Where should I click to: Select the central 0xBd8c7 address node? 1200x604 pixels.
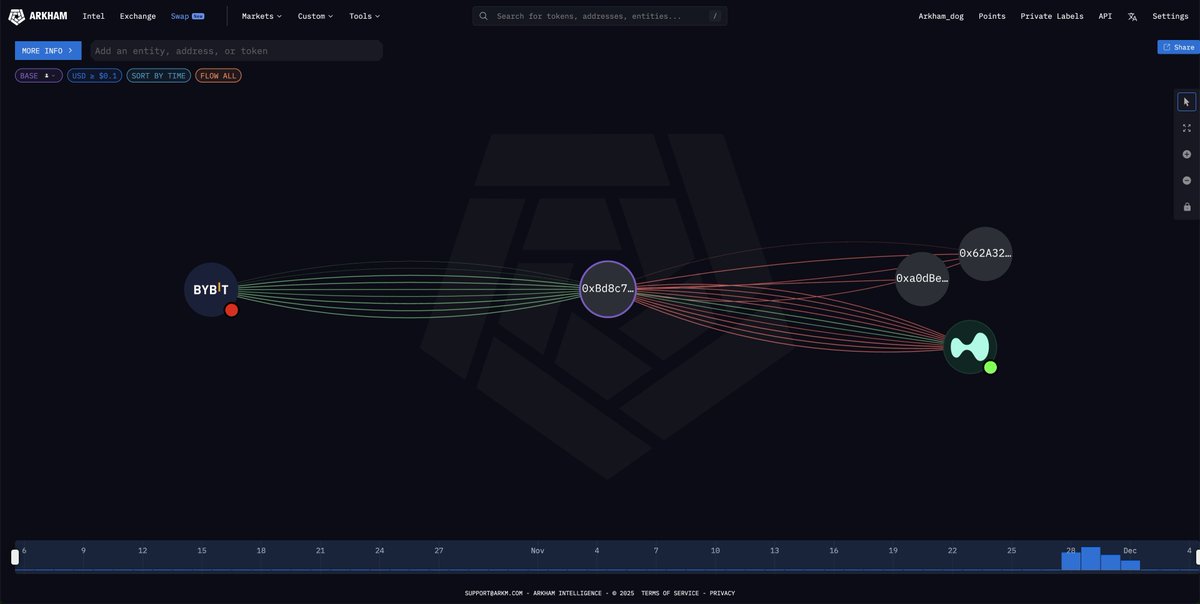pos(608,289)
